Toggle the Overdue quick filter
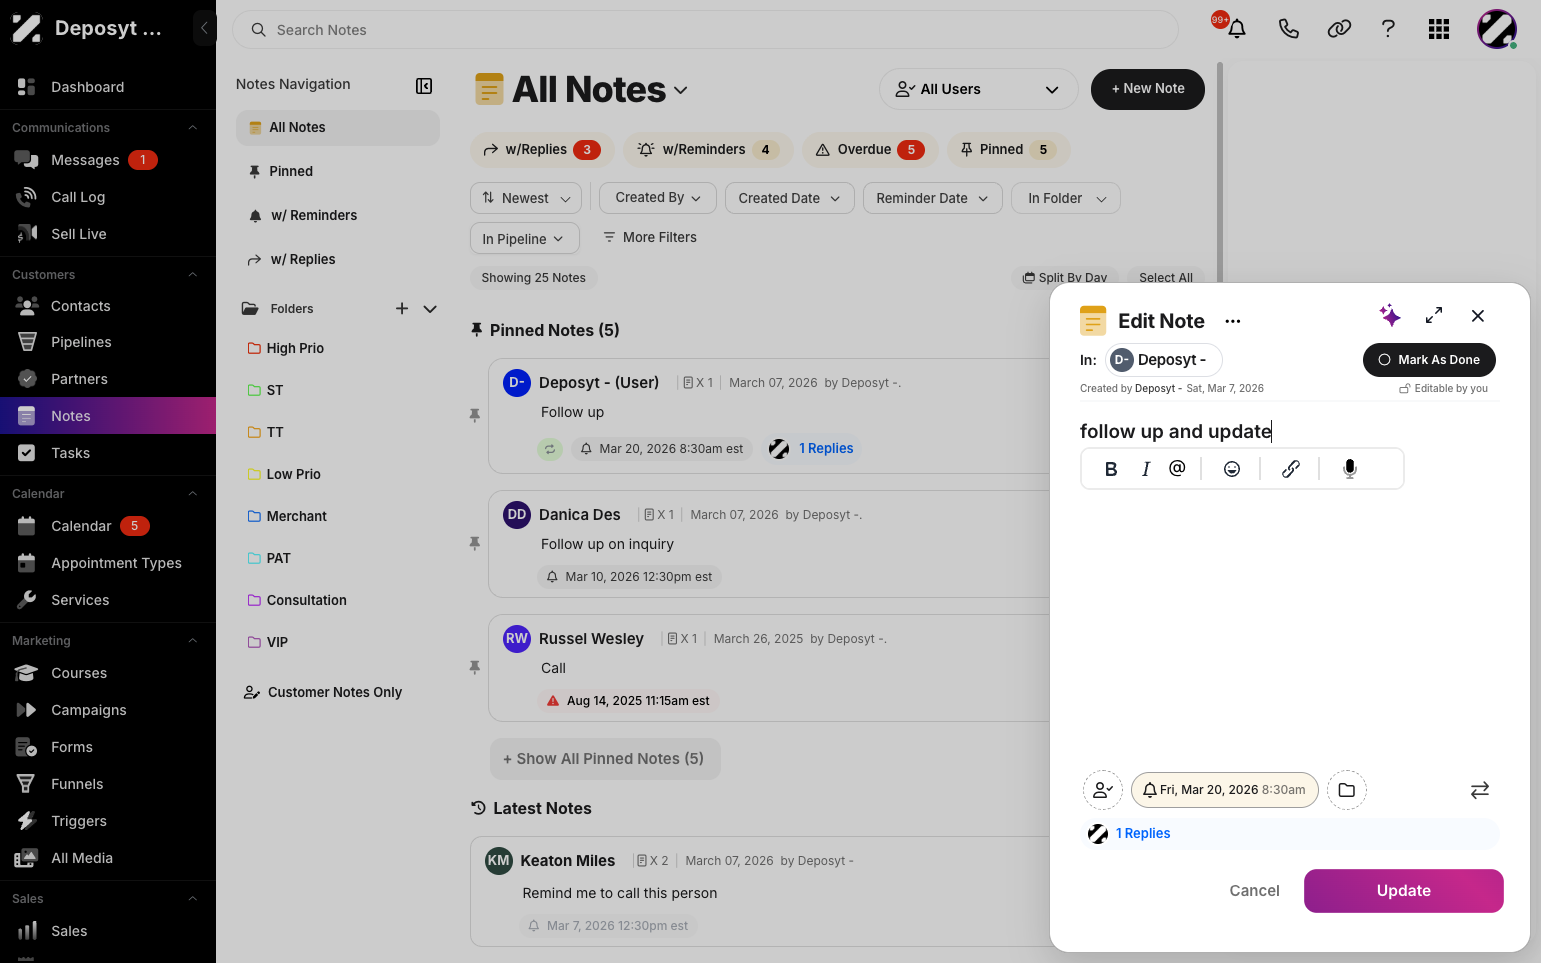The height and width of the screenshot is (963, 1541). click(x=870, y=150)
